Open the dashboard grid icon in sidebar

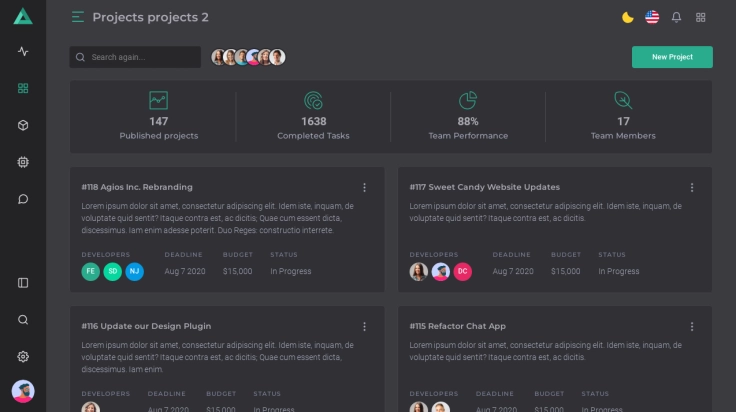[23, 88]
